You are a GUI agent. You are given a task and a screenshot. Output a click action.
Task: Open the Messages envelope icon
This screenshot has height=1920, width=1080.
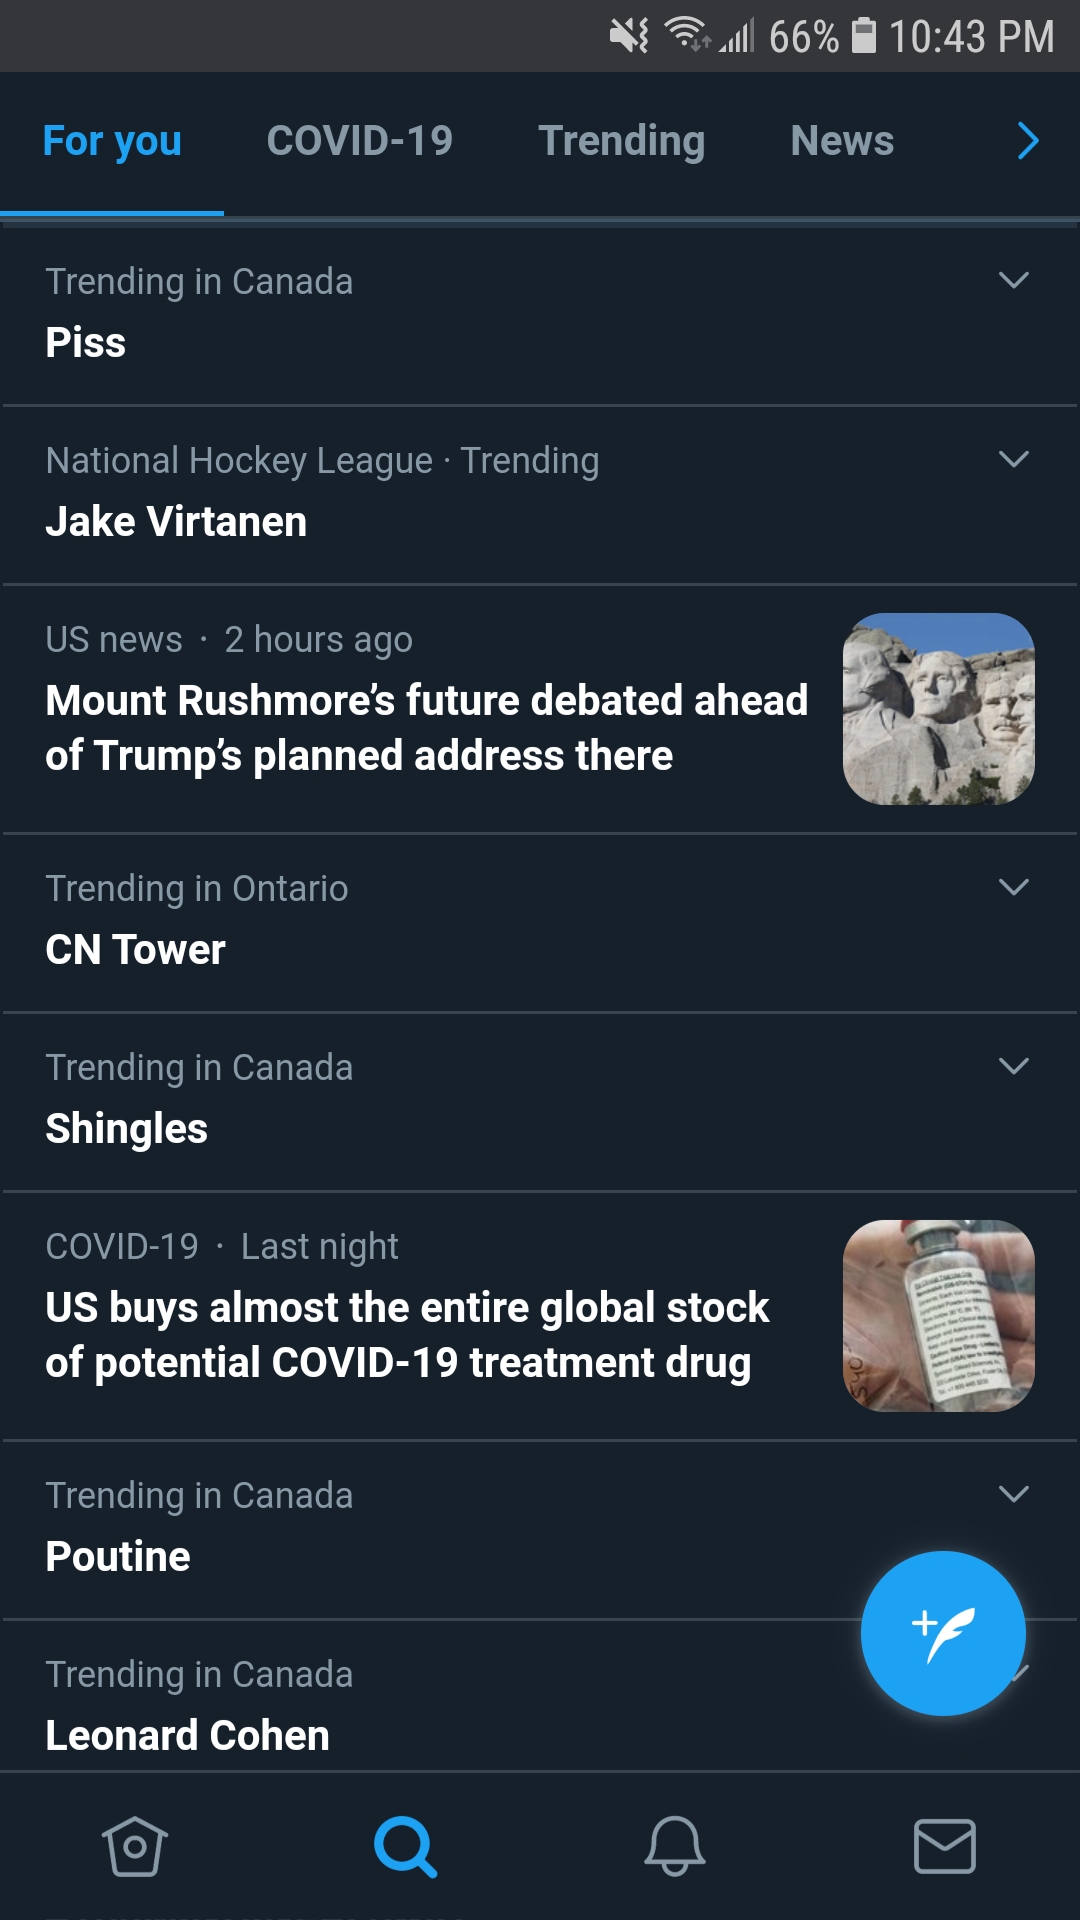(x=945, y=1846)
